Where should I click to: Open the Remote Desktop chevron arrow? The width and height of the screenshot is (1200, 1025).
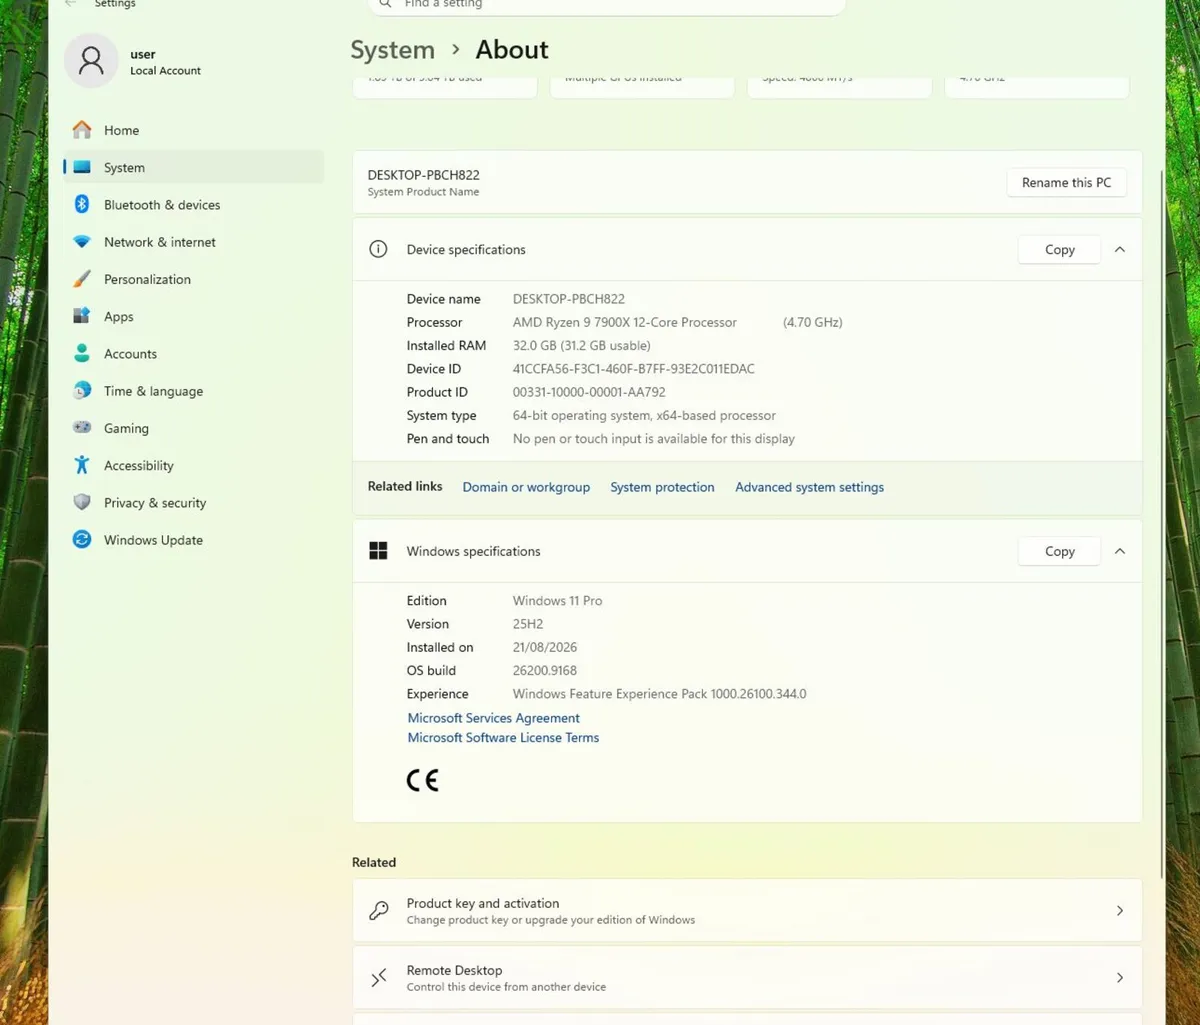1120,978
